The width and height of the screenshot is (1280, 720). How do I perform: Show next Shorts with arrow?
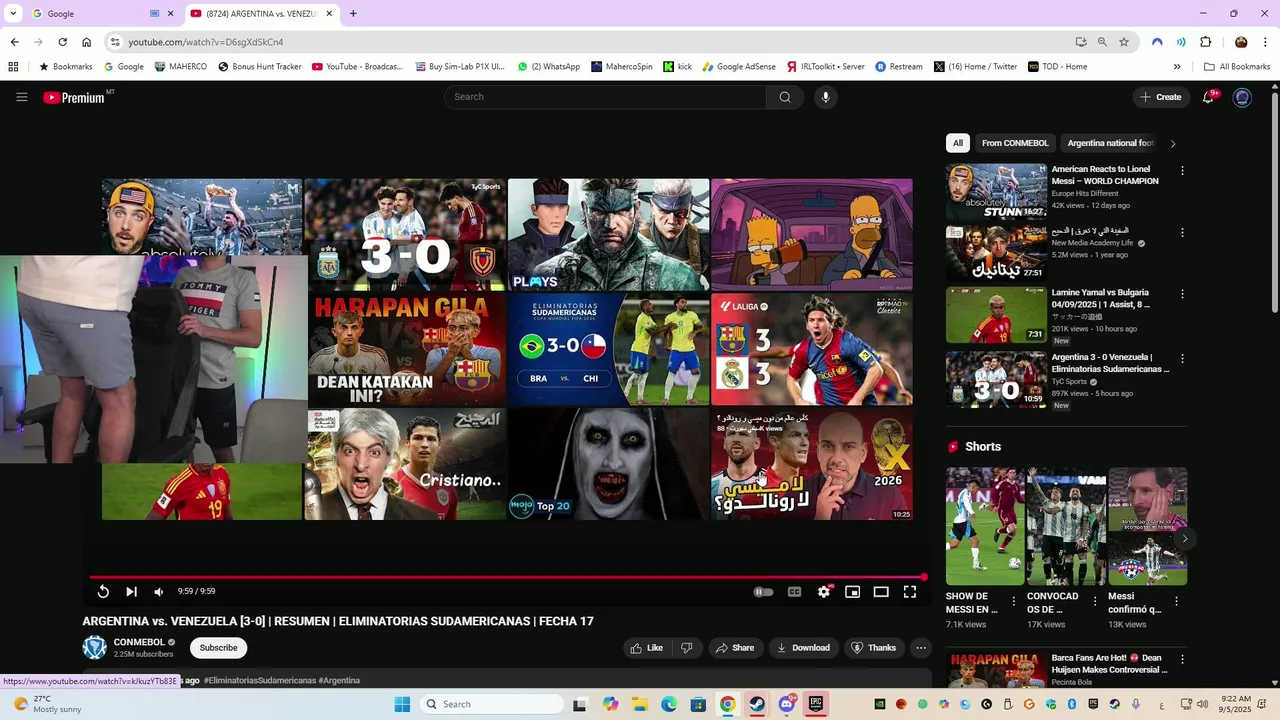pos(1184,538)
